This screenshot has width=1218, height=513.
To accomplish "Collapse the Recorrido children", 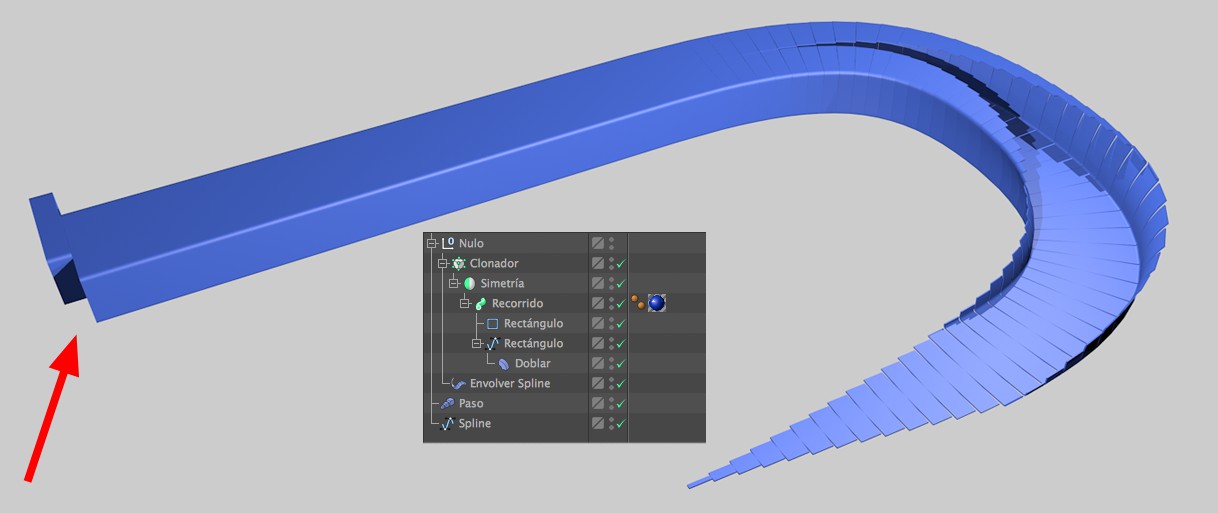I will [x=465, y=303].
